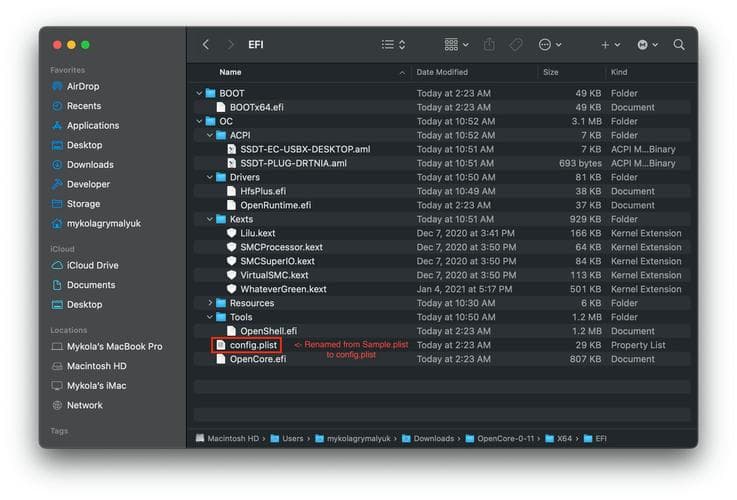
Task: Select the Lilu.kext shield icon
Action: tap(231, 233)
